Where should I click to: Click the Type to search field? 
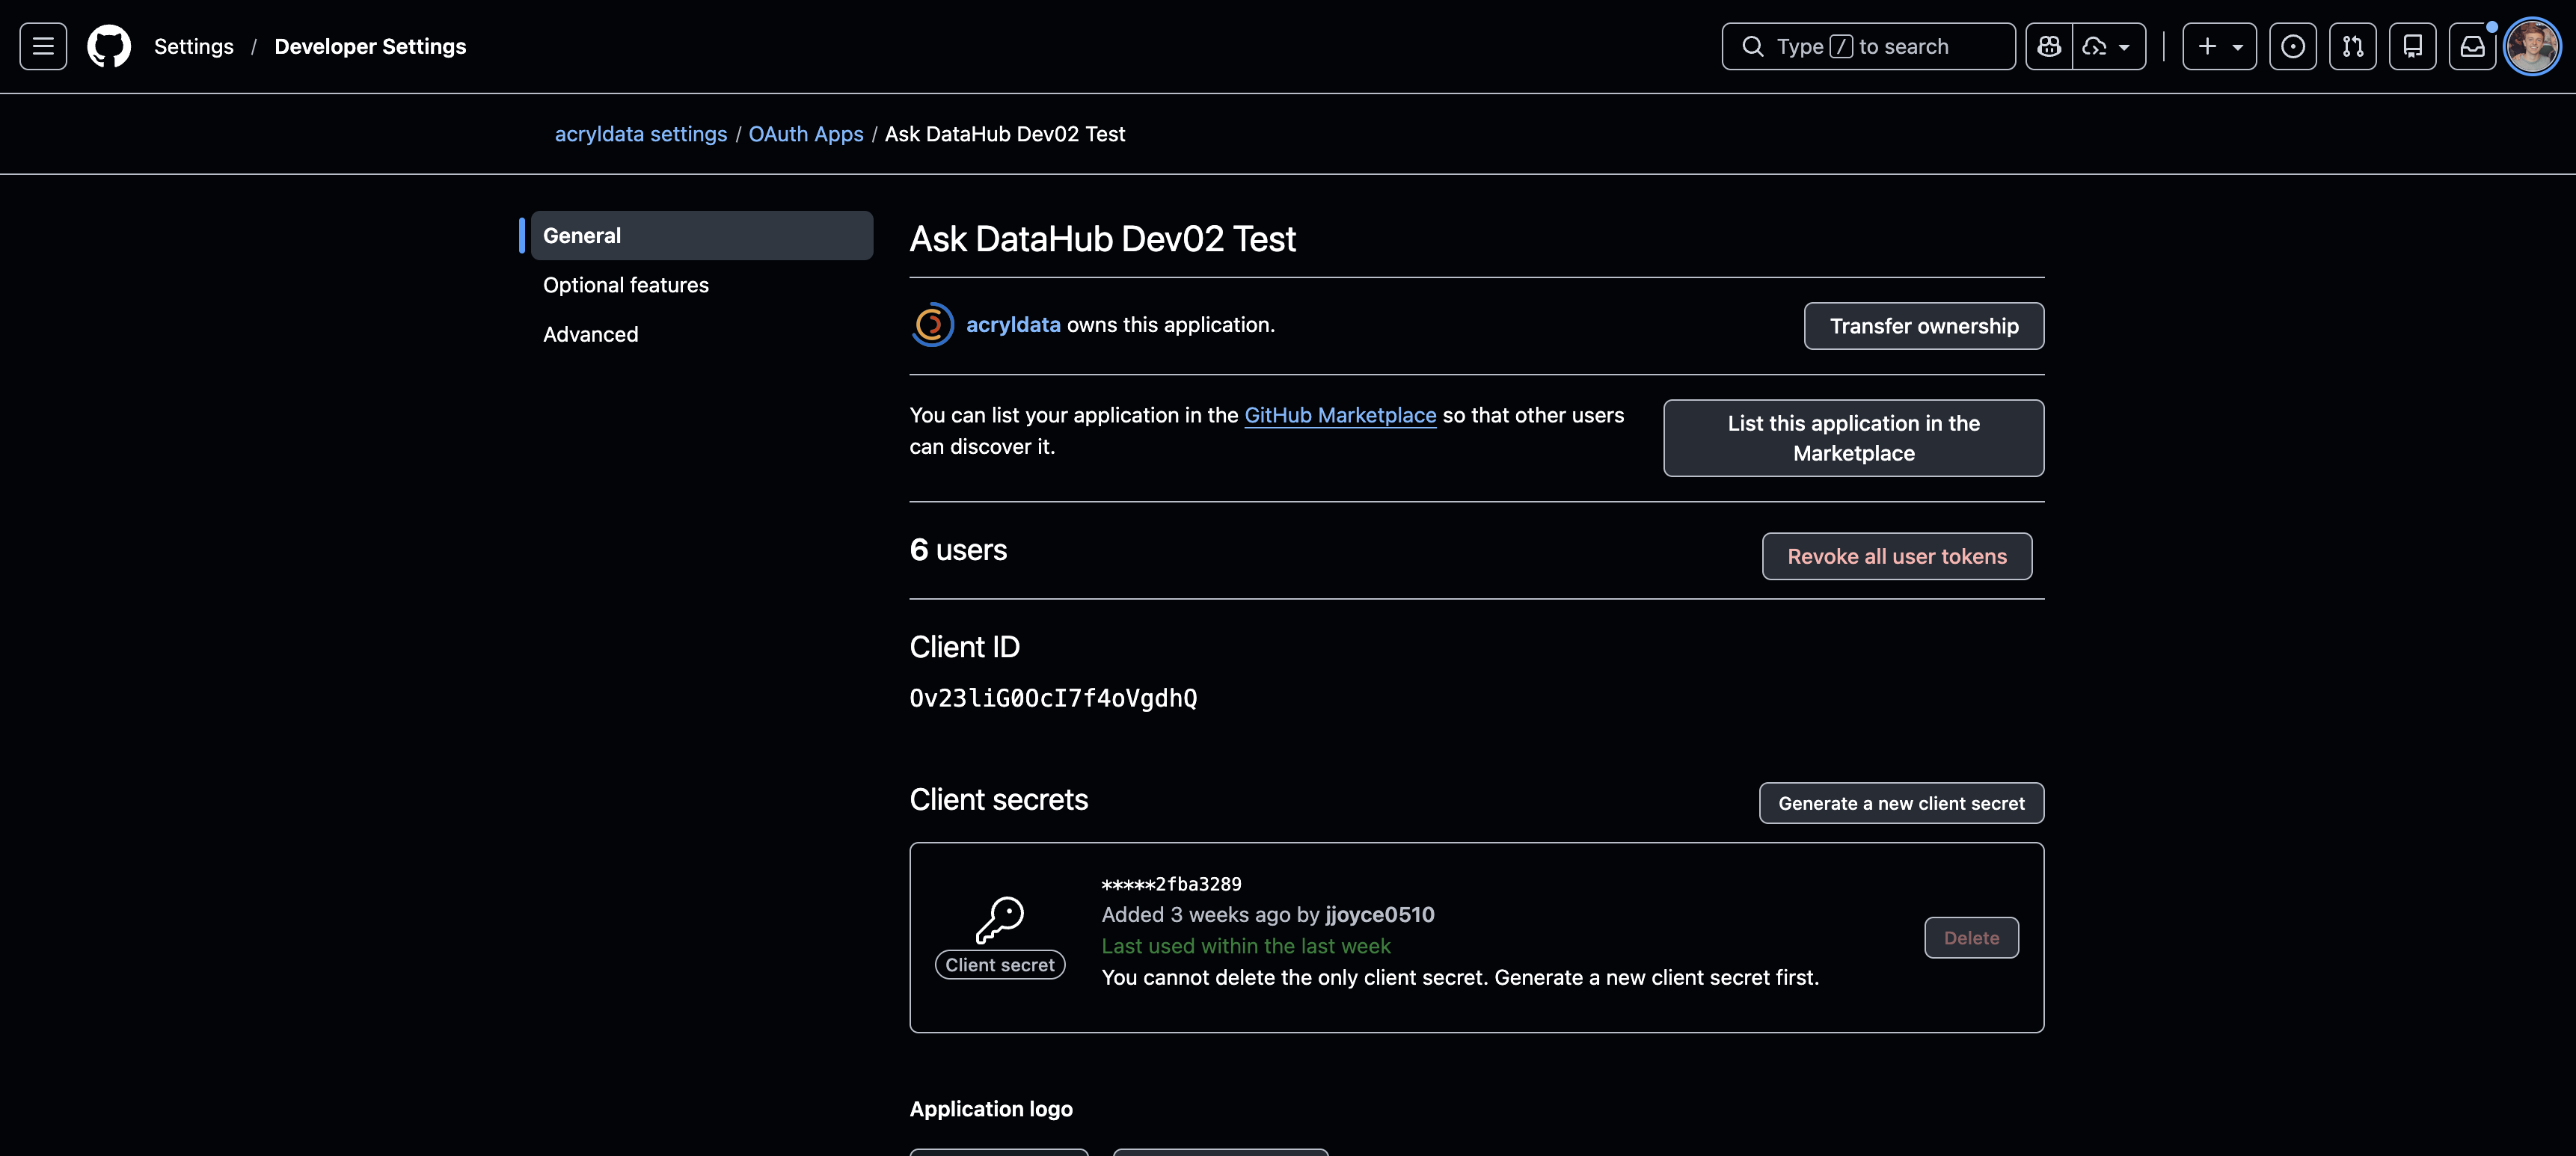(1867, 47)
